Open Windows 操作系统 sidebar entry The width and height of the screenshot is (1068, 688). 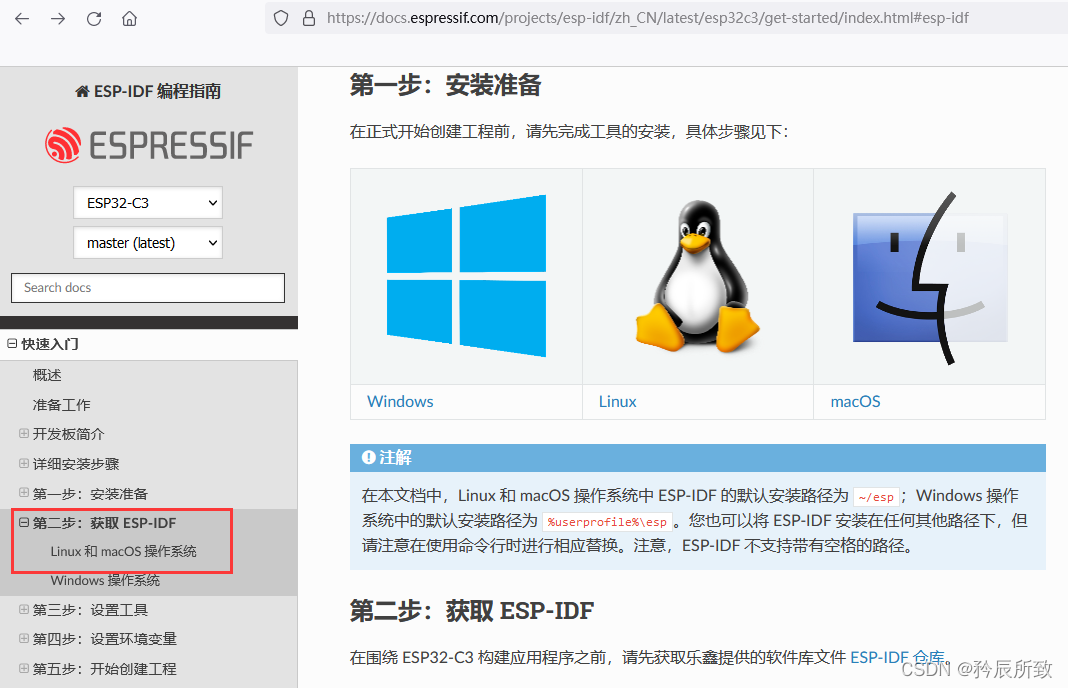coord(105,580)
